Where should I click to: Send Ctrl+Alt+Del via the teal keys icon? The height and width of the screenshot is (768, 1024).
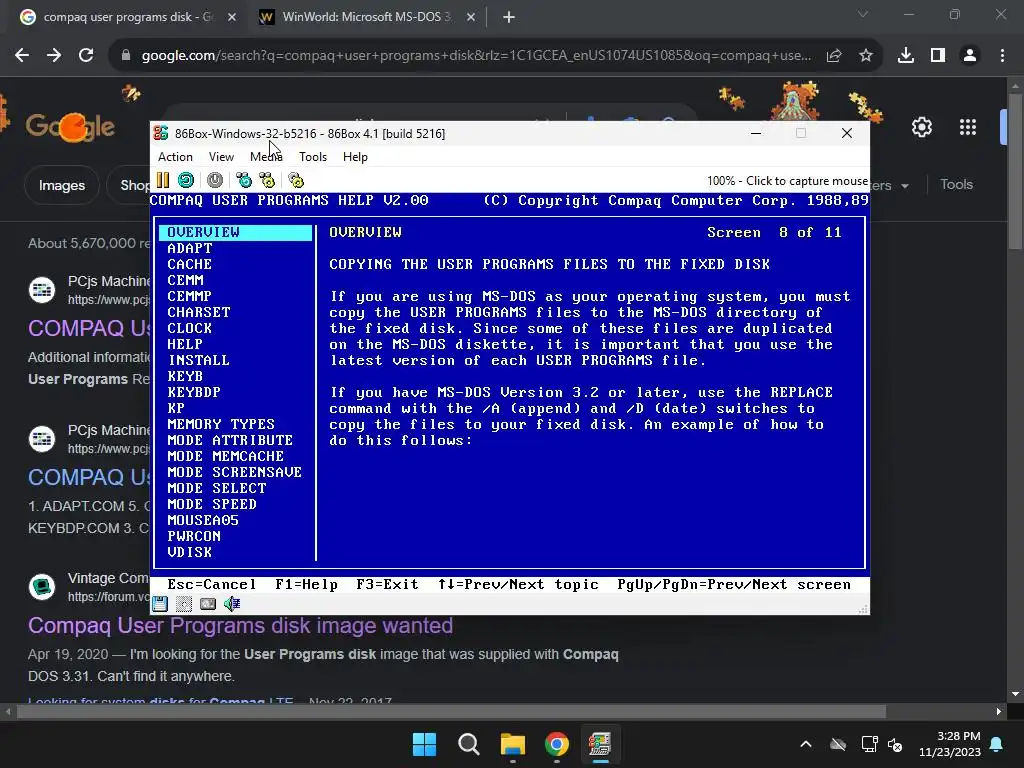[x=244, y=180]
